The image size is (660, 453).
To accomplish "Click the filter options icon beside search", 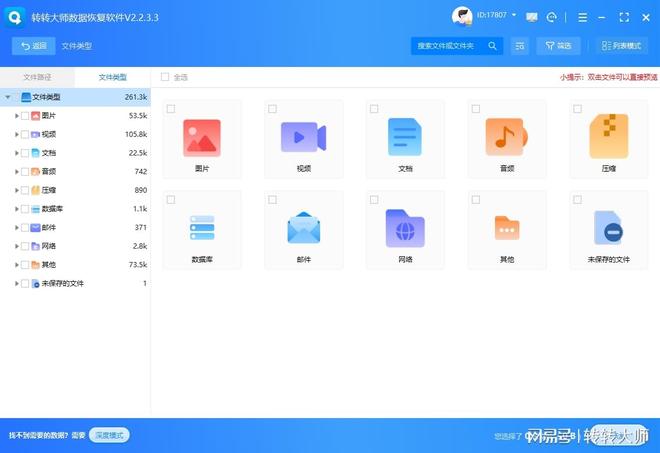I will tap(520, 46).
